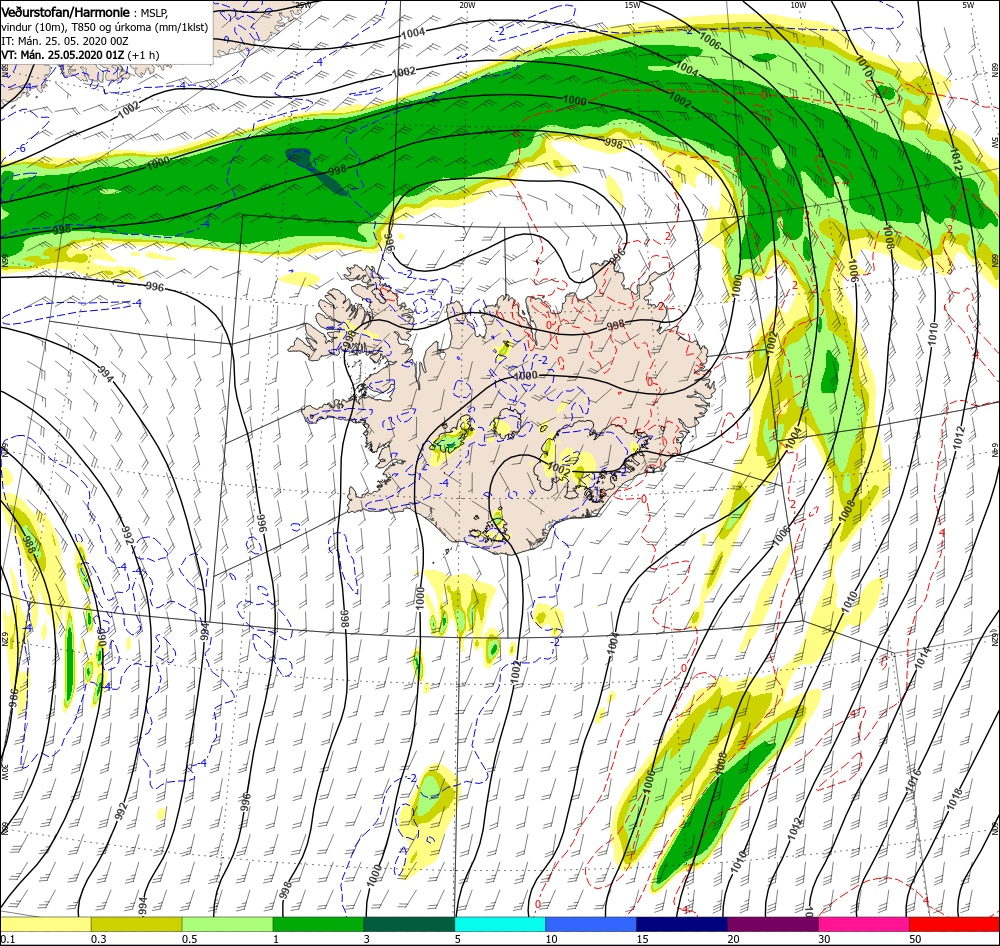Screen dimensions: 1000x946
Task: Click the olive 0.3 mm legend swatch
Action: pos(137,924)
